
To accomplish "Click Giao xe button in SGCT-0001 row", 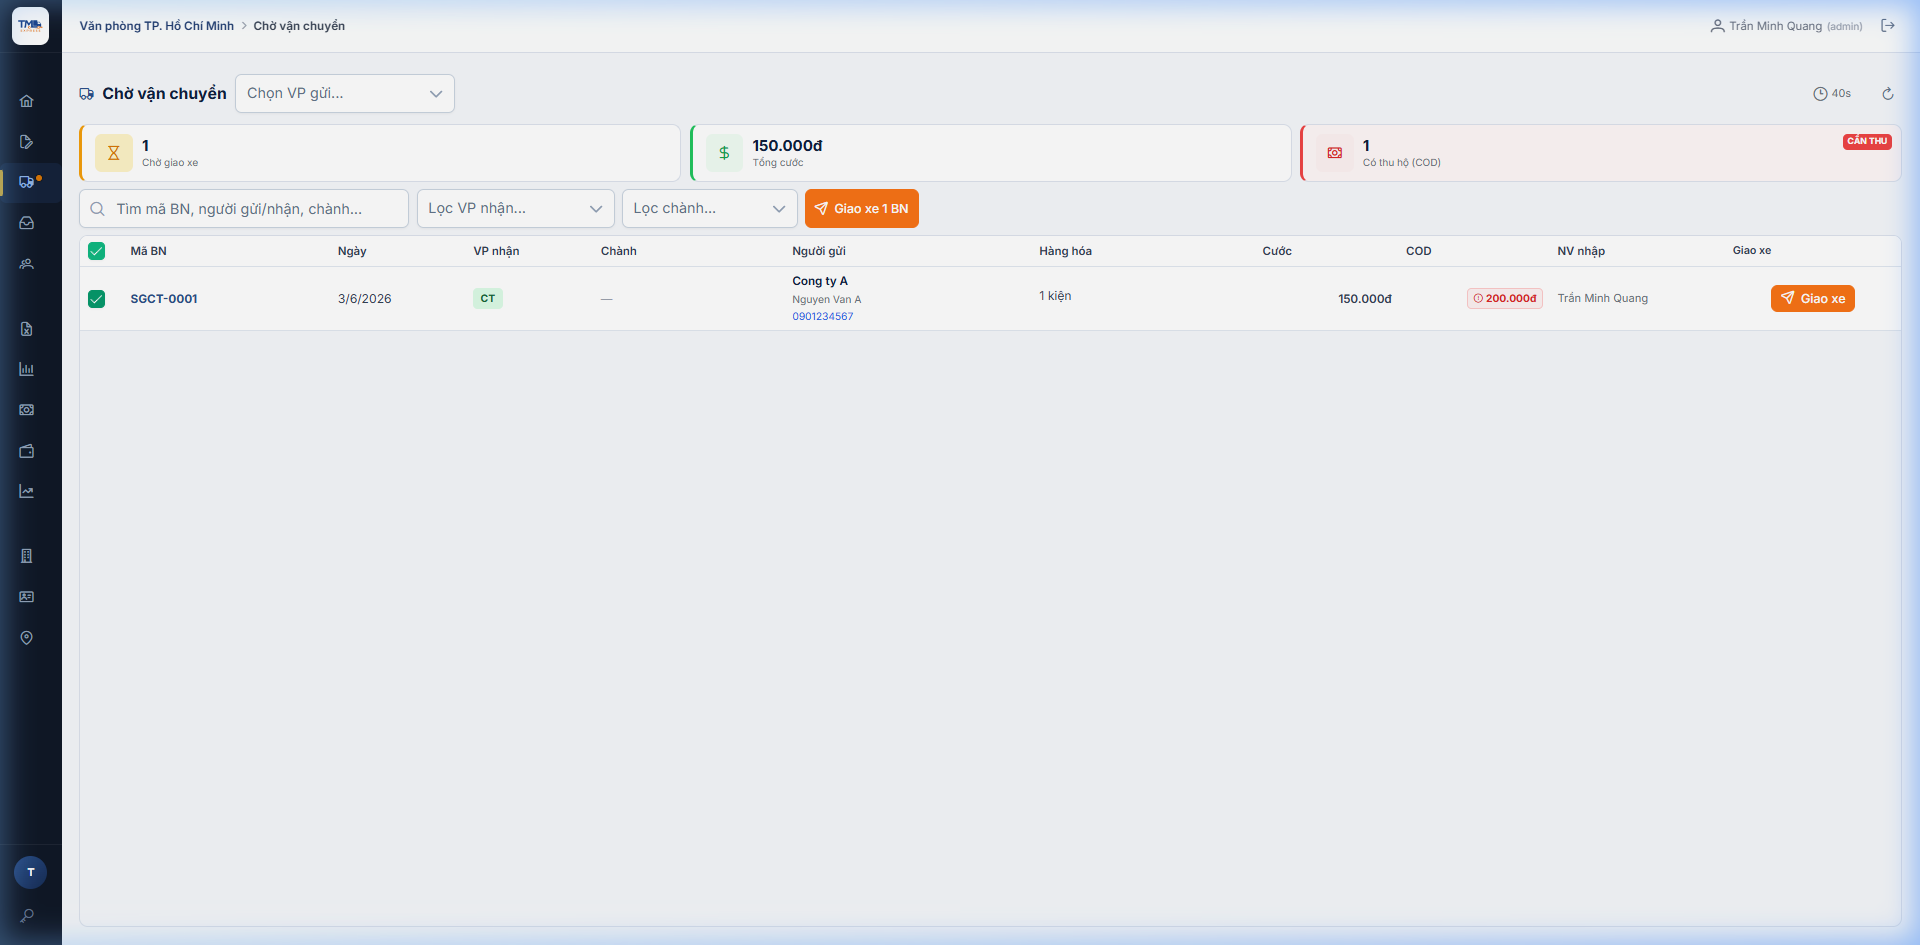I will pos(1812,299).
